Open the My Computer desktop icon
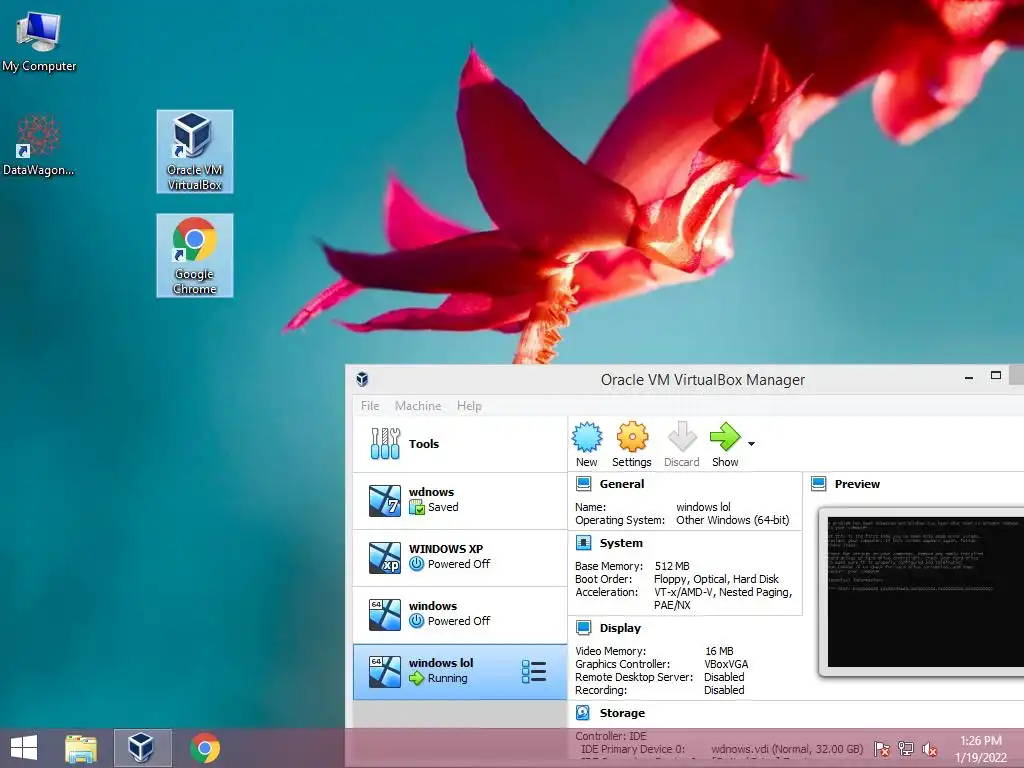 pyautogui.click(x=39, y=40)
